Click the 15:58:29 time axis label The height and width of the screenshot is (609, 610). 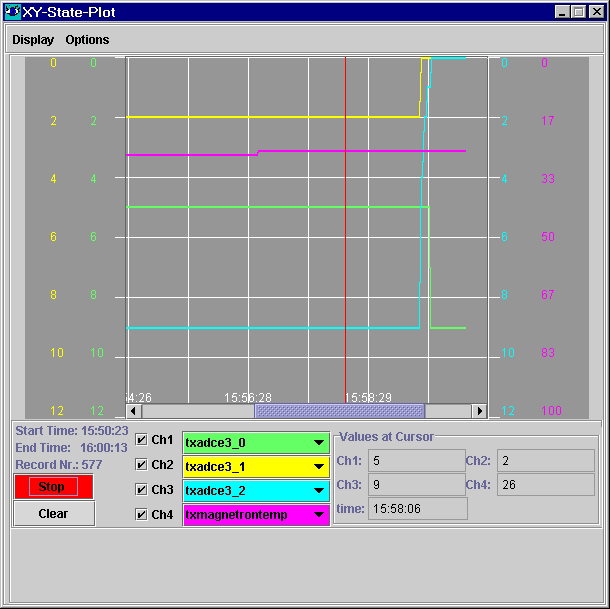(368, 398)
